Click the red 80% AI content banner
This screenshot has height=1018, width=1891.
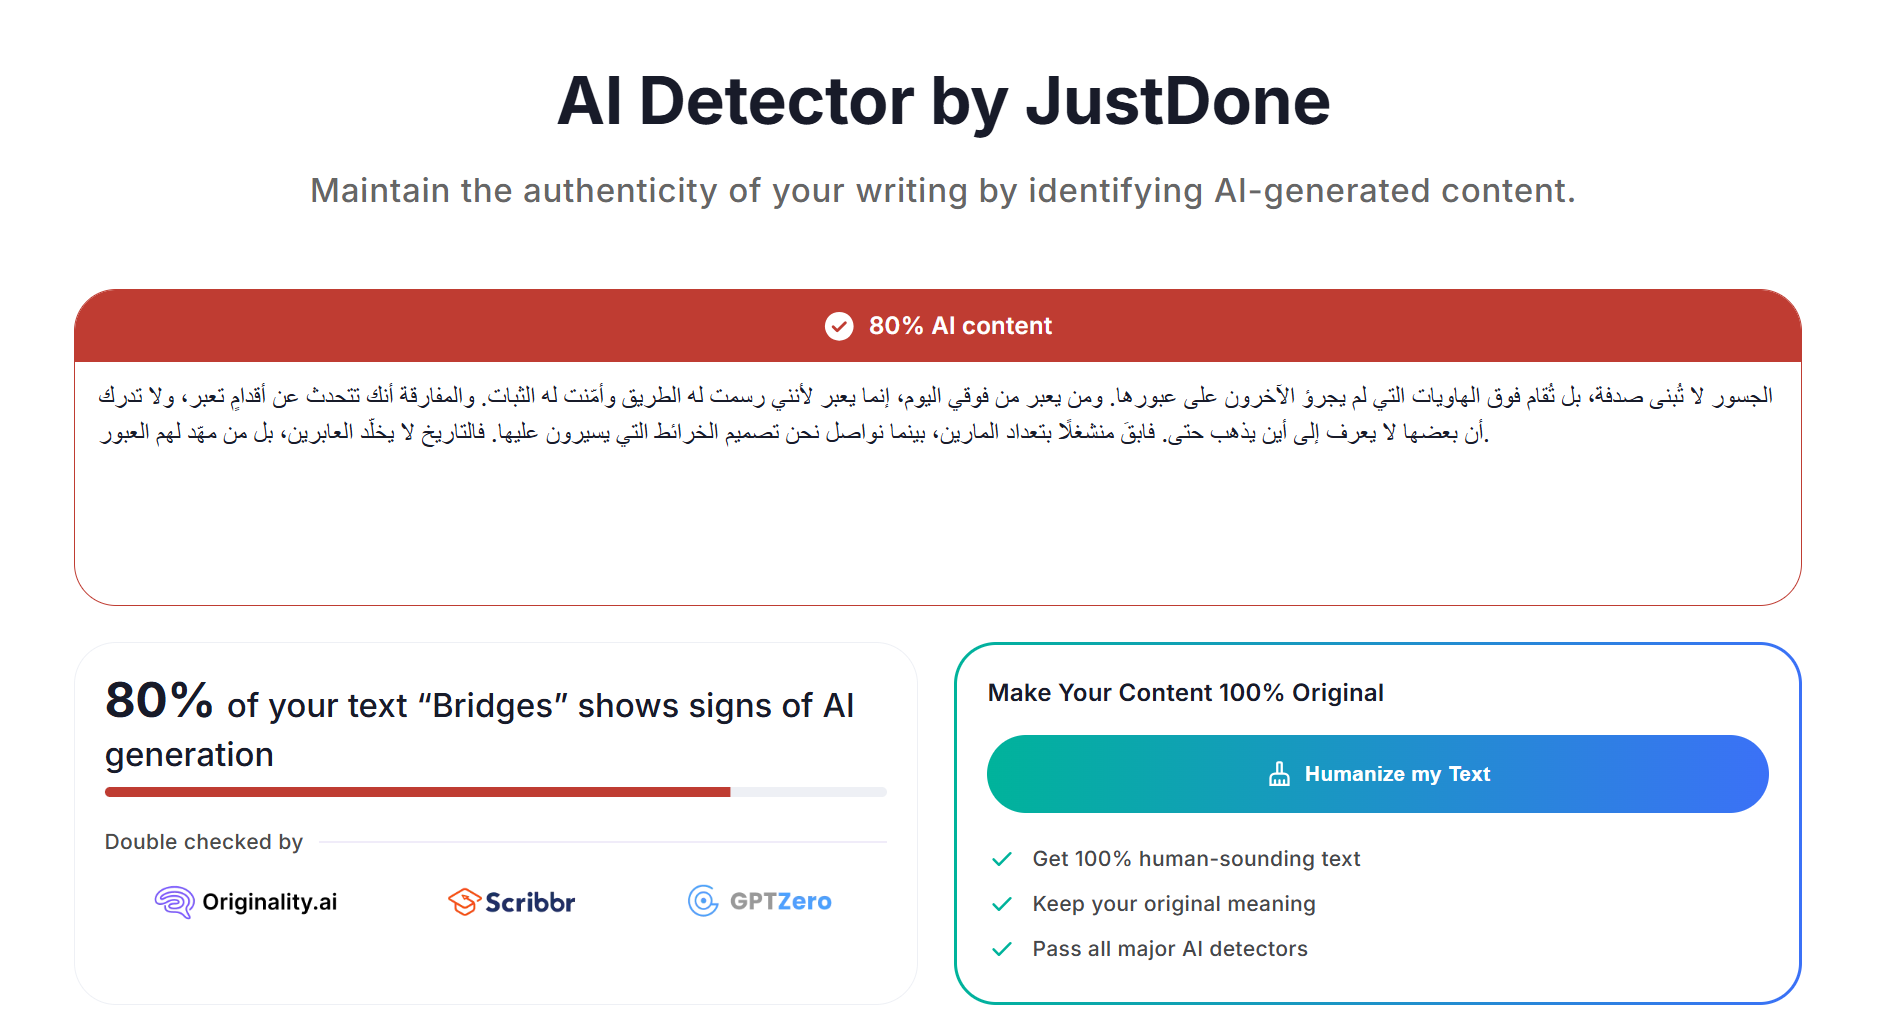point(1300,326)
